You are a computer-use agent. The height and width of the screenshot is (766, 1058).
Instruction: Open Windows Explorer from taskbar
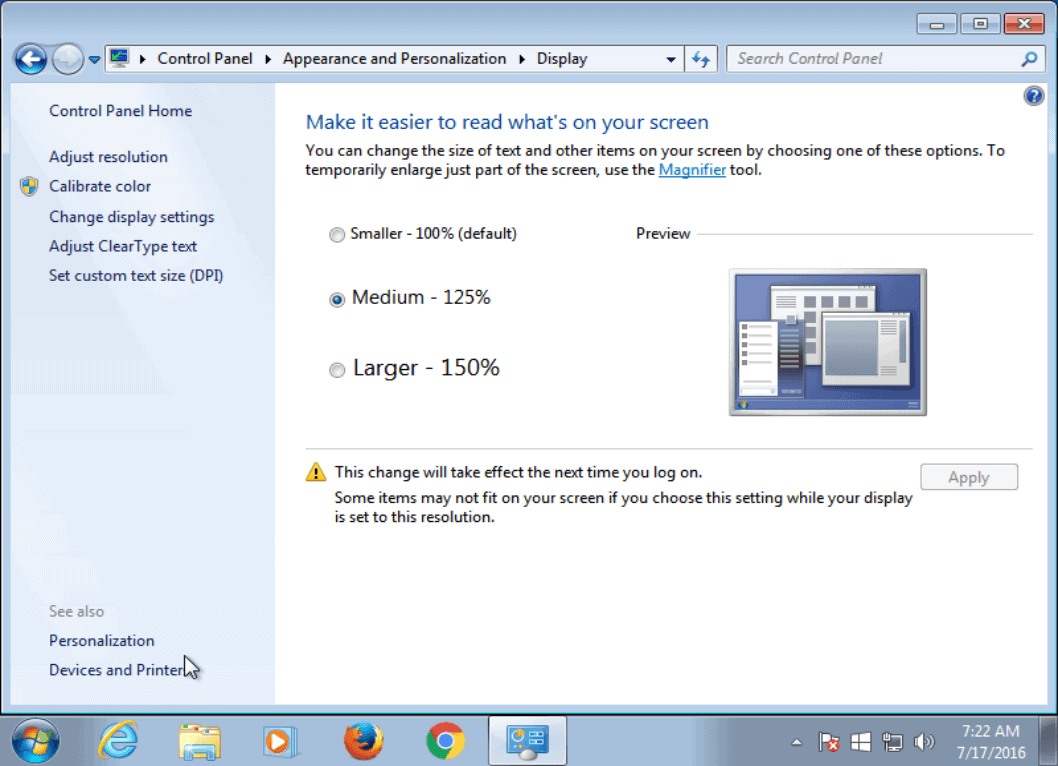pyautogui.click(x=200, y=742)
